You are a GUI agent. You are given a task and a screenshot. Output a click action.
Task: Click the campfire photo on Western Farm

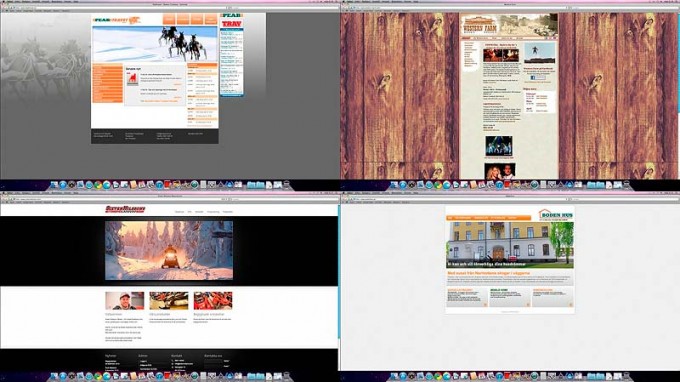tap(501, 55)
